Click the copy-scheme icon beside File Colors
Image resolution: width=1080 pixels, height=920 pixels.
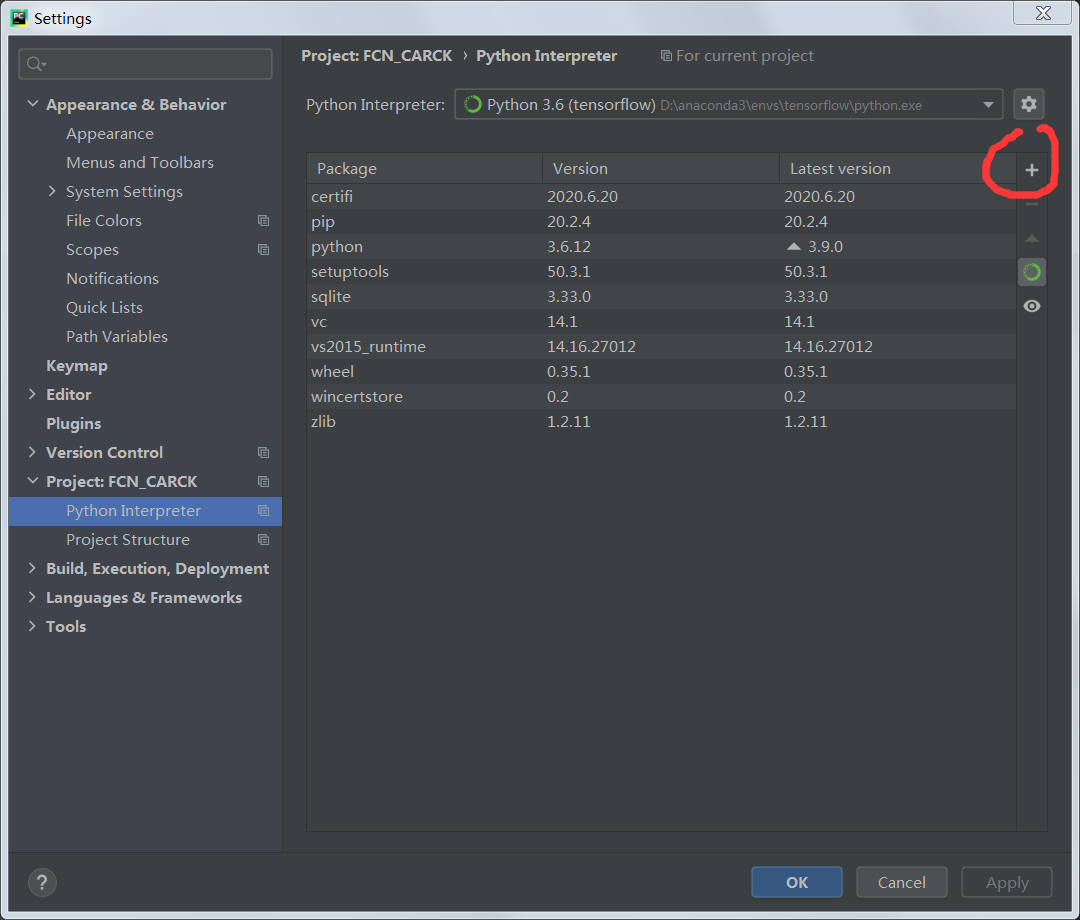(x=264, y=220)
